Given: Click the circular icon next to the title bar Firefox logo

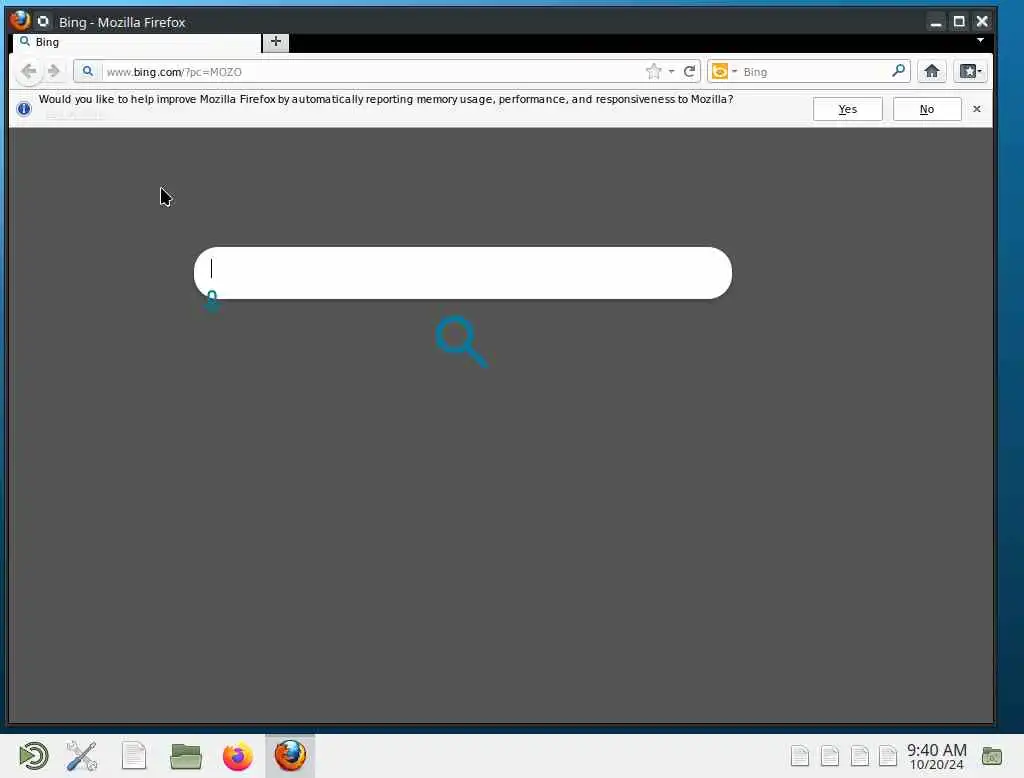Looking at the screenshot, I should [x=43, y=22].
